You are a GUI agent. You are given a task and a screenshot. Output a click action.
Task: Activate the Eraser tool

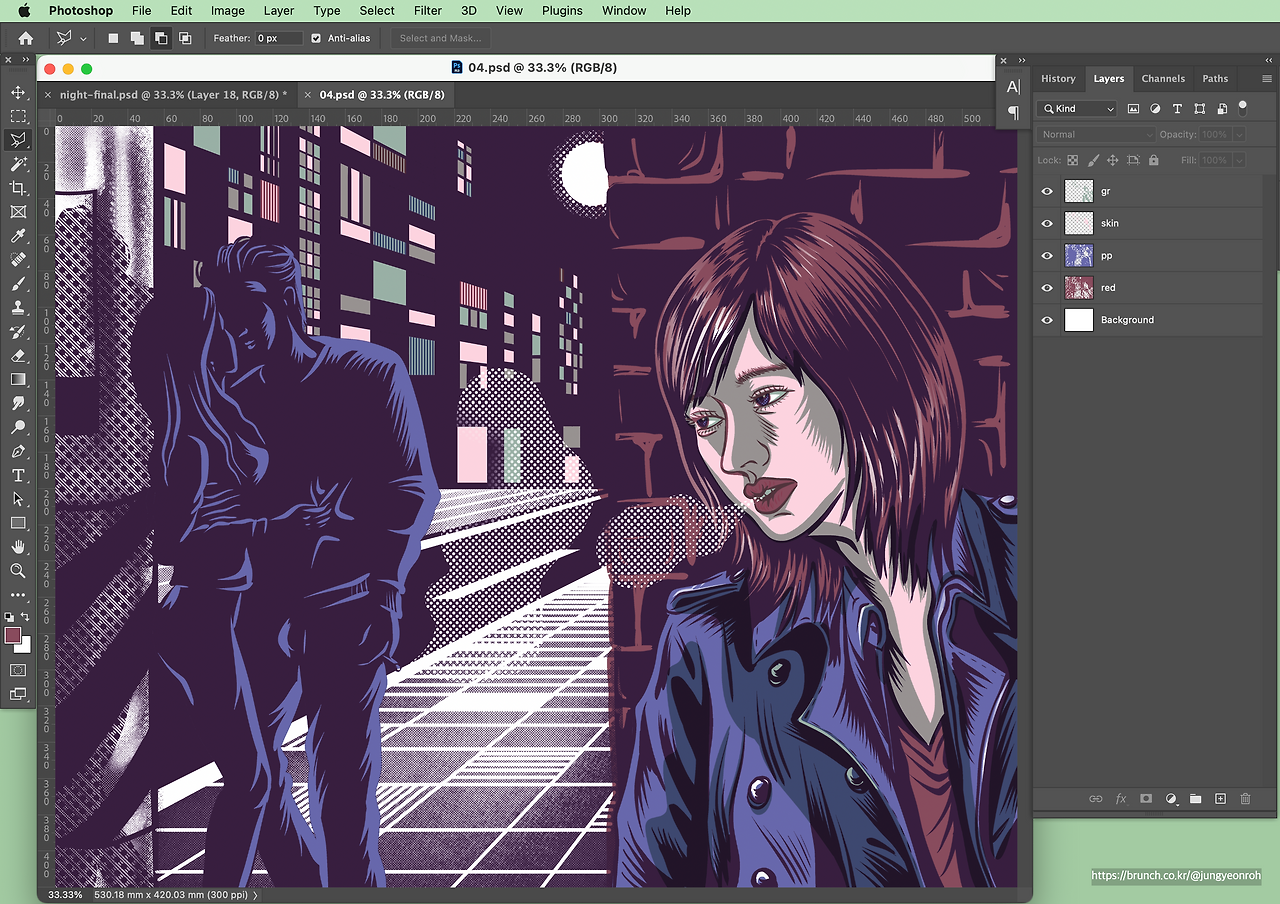[18, 355]
